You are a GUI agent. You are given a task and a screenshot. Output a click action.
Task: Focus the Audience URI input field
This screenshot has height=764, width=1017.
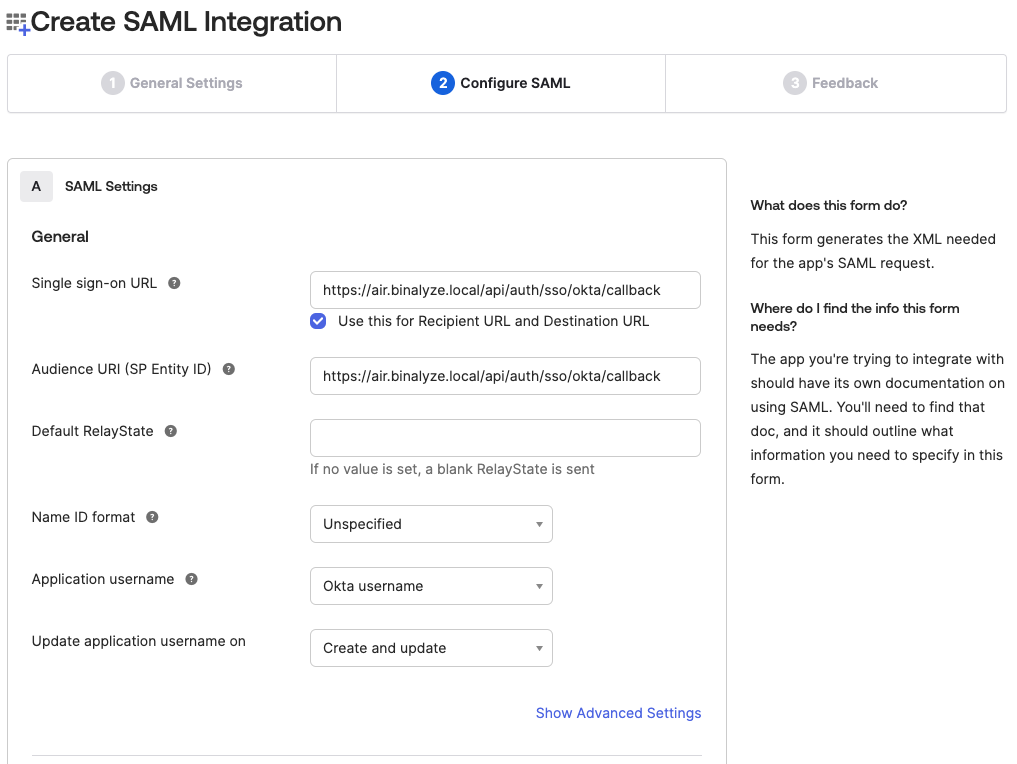(x=505, y=376)
